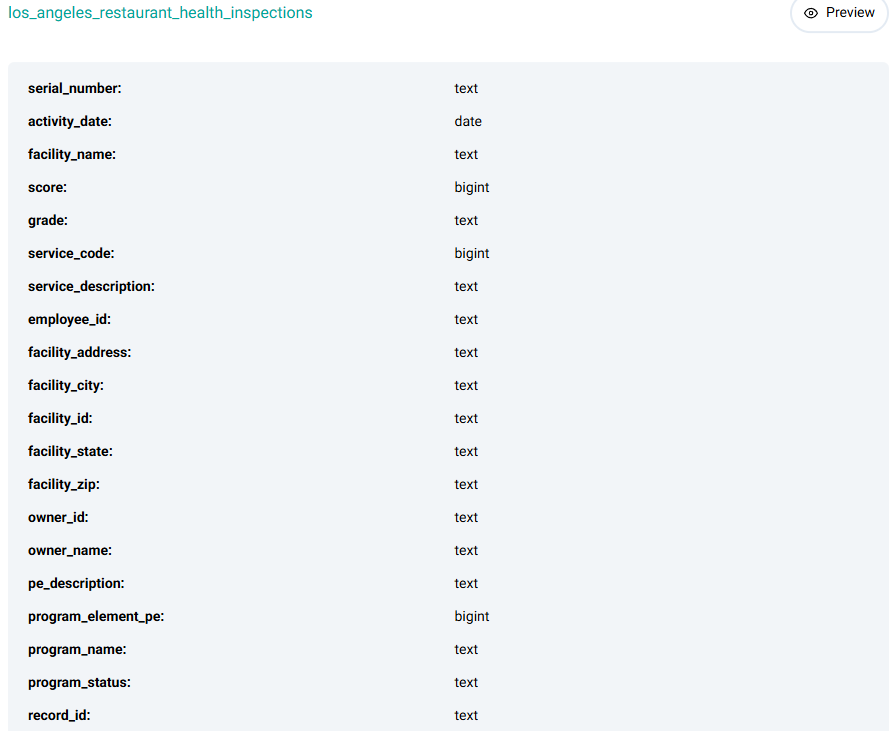896x731 pixels.
Task: Click the text type of facility_zip
Action: [466, 485]
